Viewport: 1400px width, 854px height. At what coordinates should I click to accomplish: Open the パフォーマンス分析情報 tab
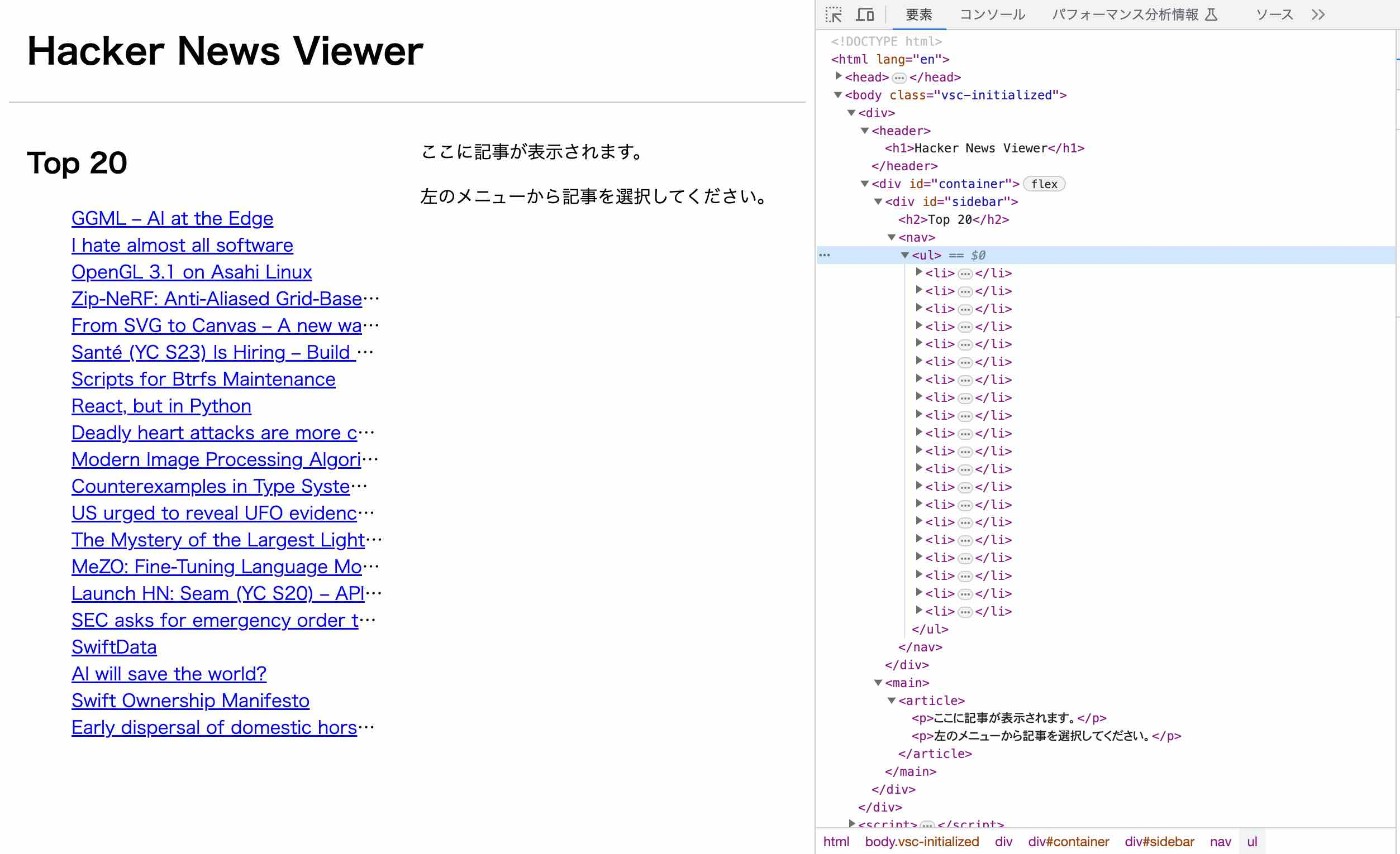pos(1134,14)
